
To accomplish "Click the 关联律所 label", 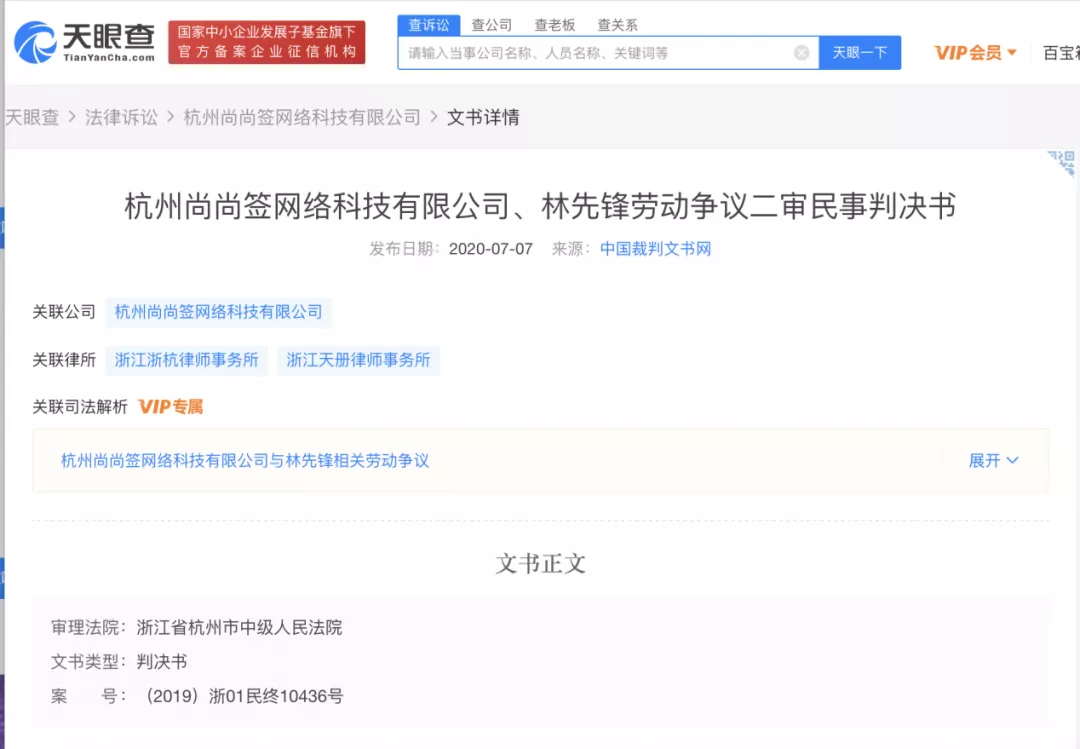I will tap(64, 360).
